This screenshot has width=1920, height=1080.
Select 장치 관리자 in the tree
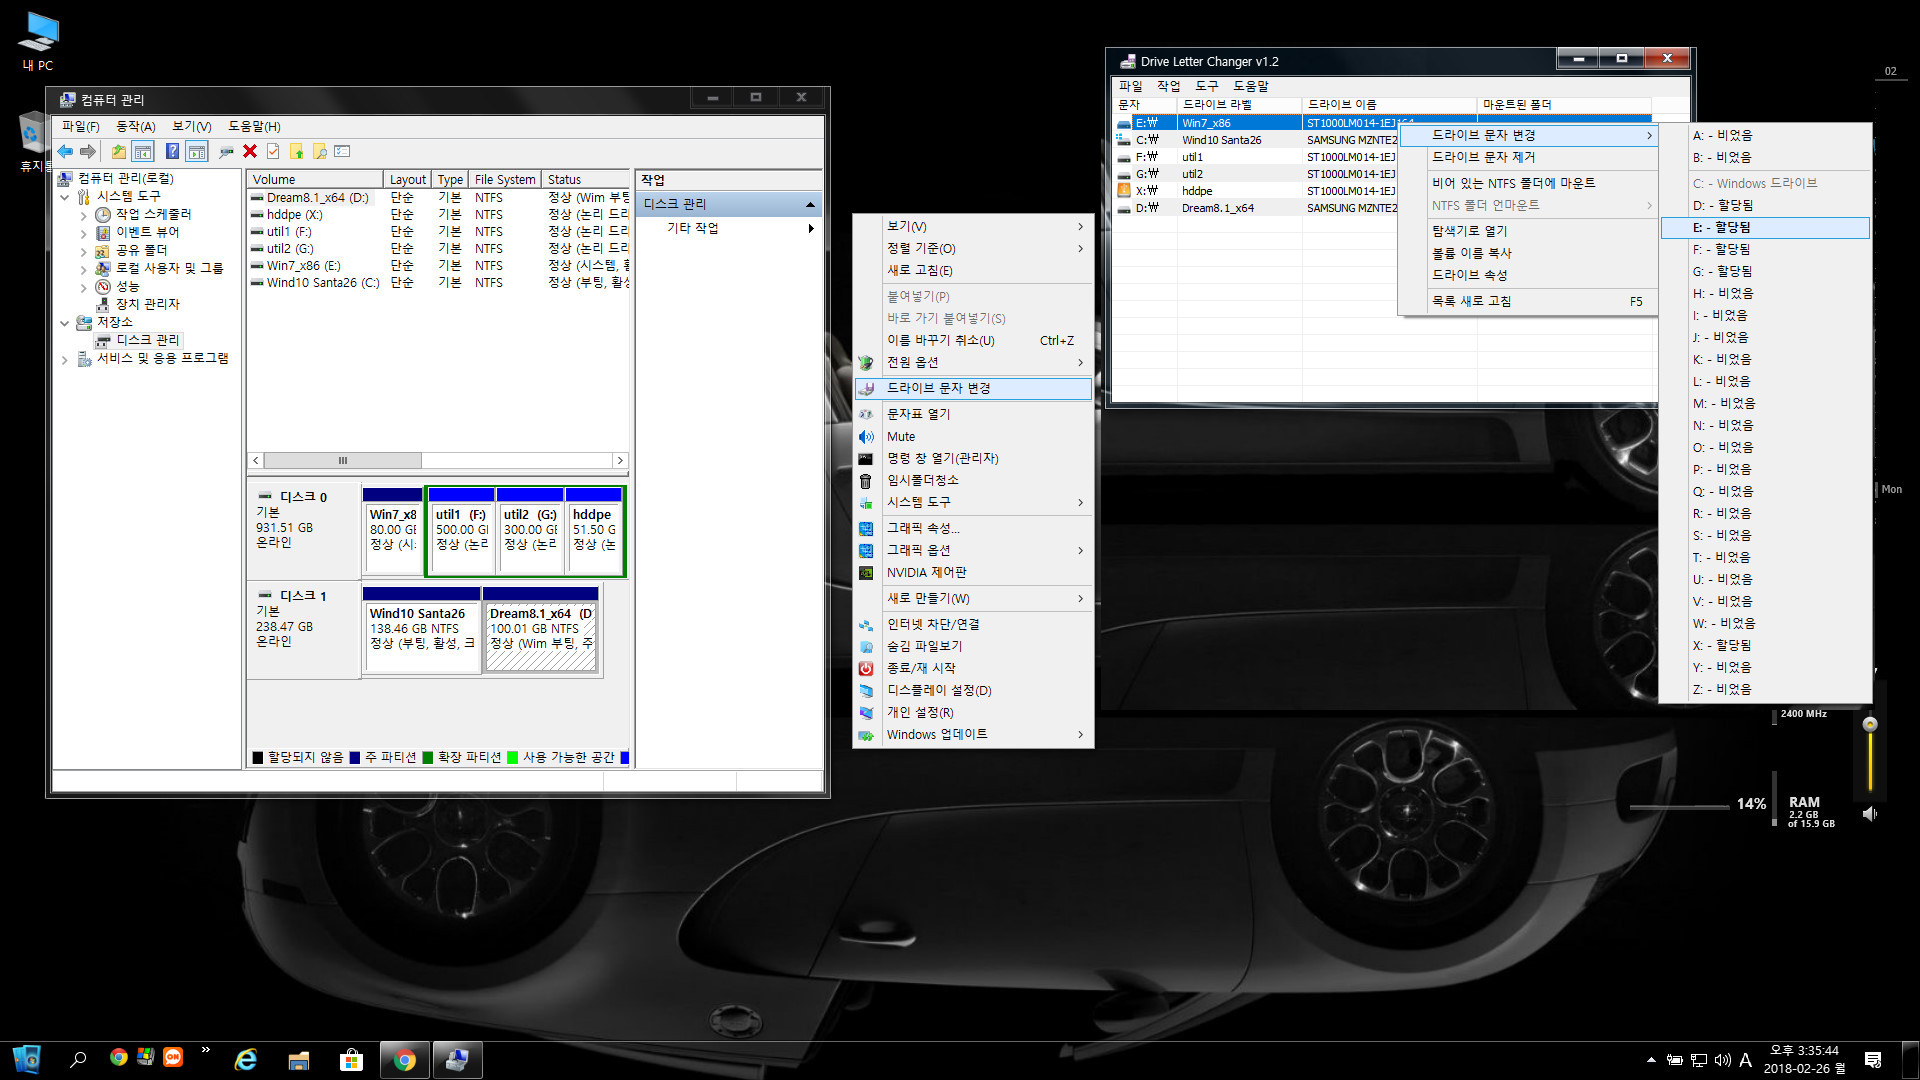click(147, 304)
